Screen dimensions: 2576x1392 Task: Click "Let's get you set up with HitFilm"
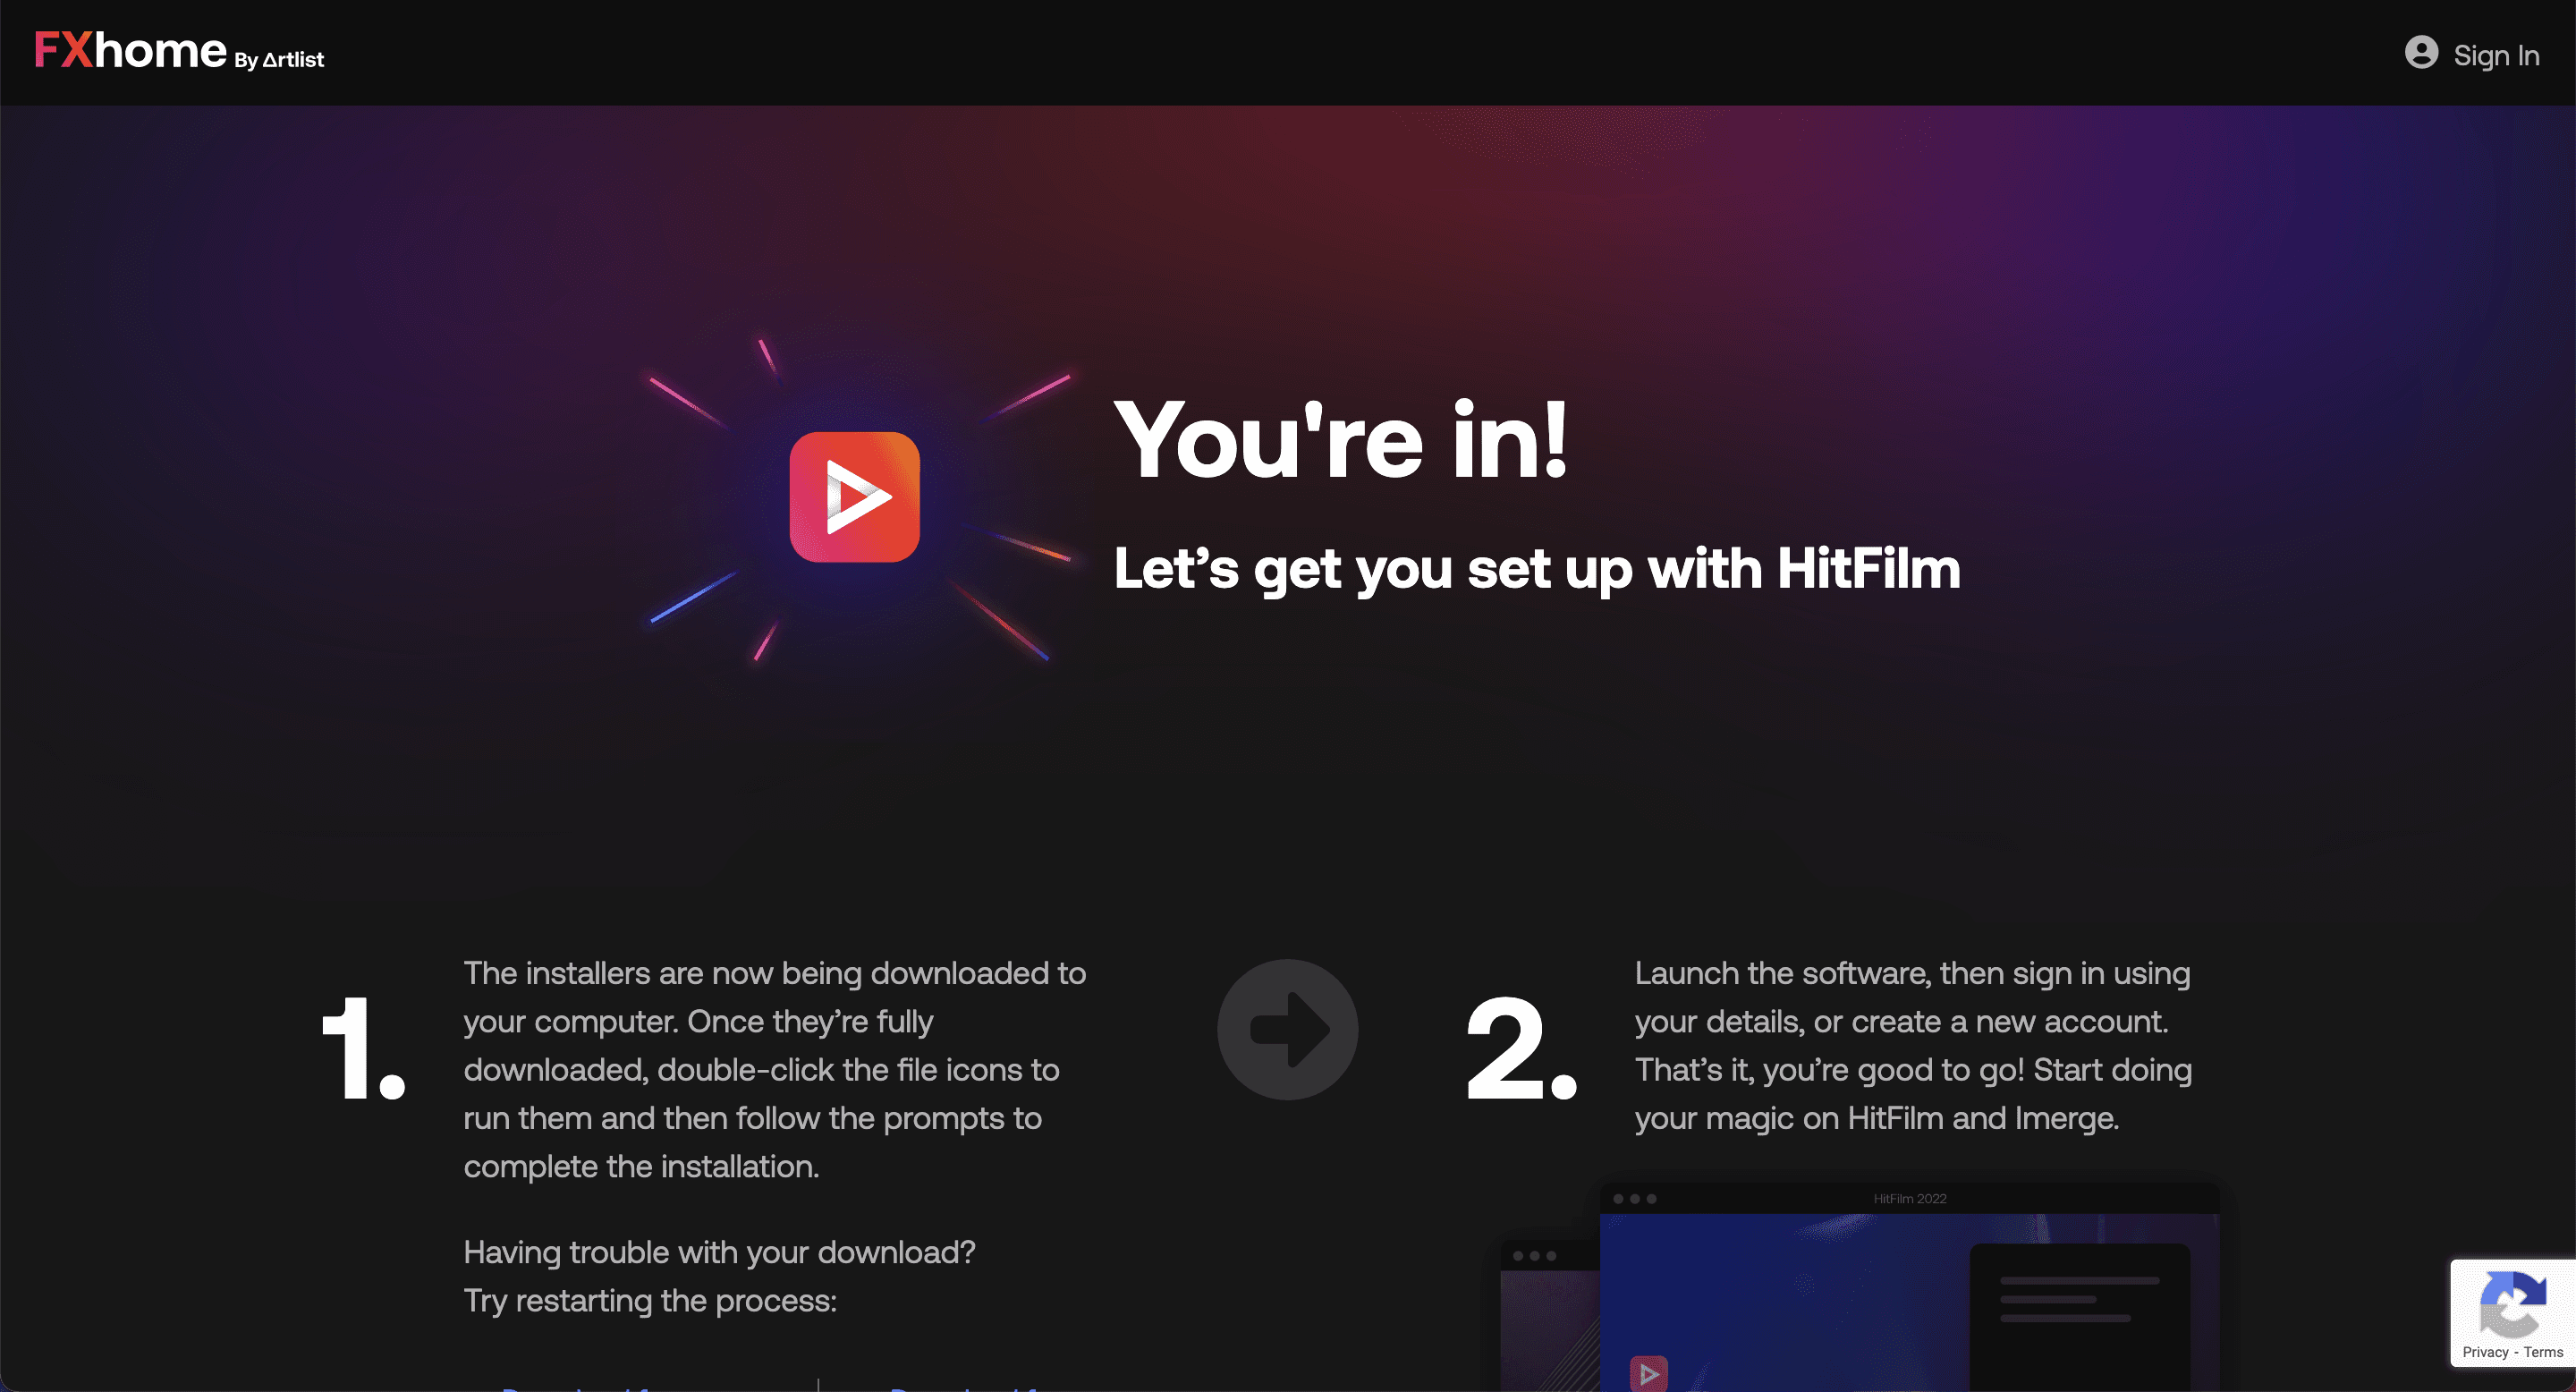1537,569
